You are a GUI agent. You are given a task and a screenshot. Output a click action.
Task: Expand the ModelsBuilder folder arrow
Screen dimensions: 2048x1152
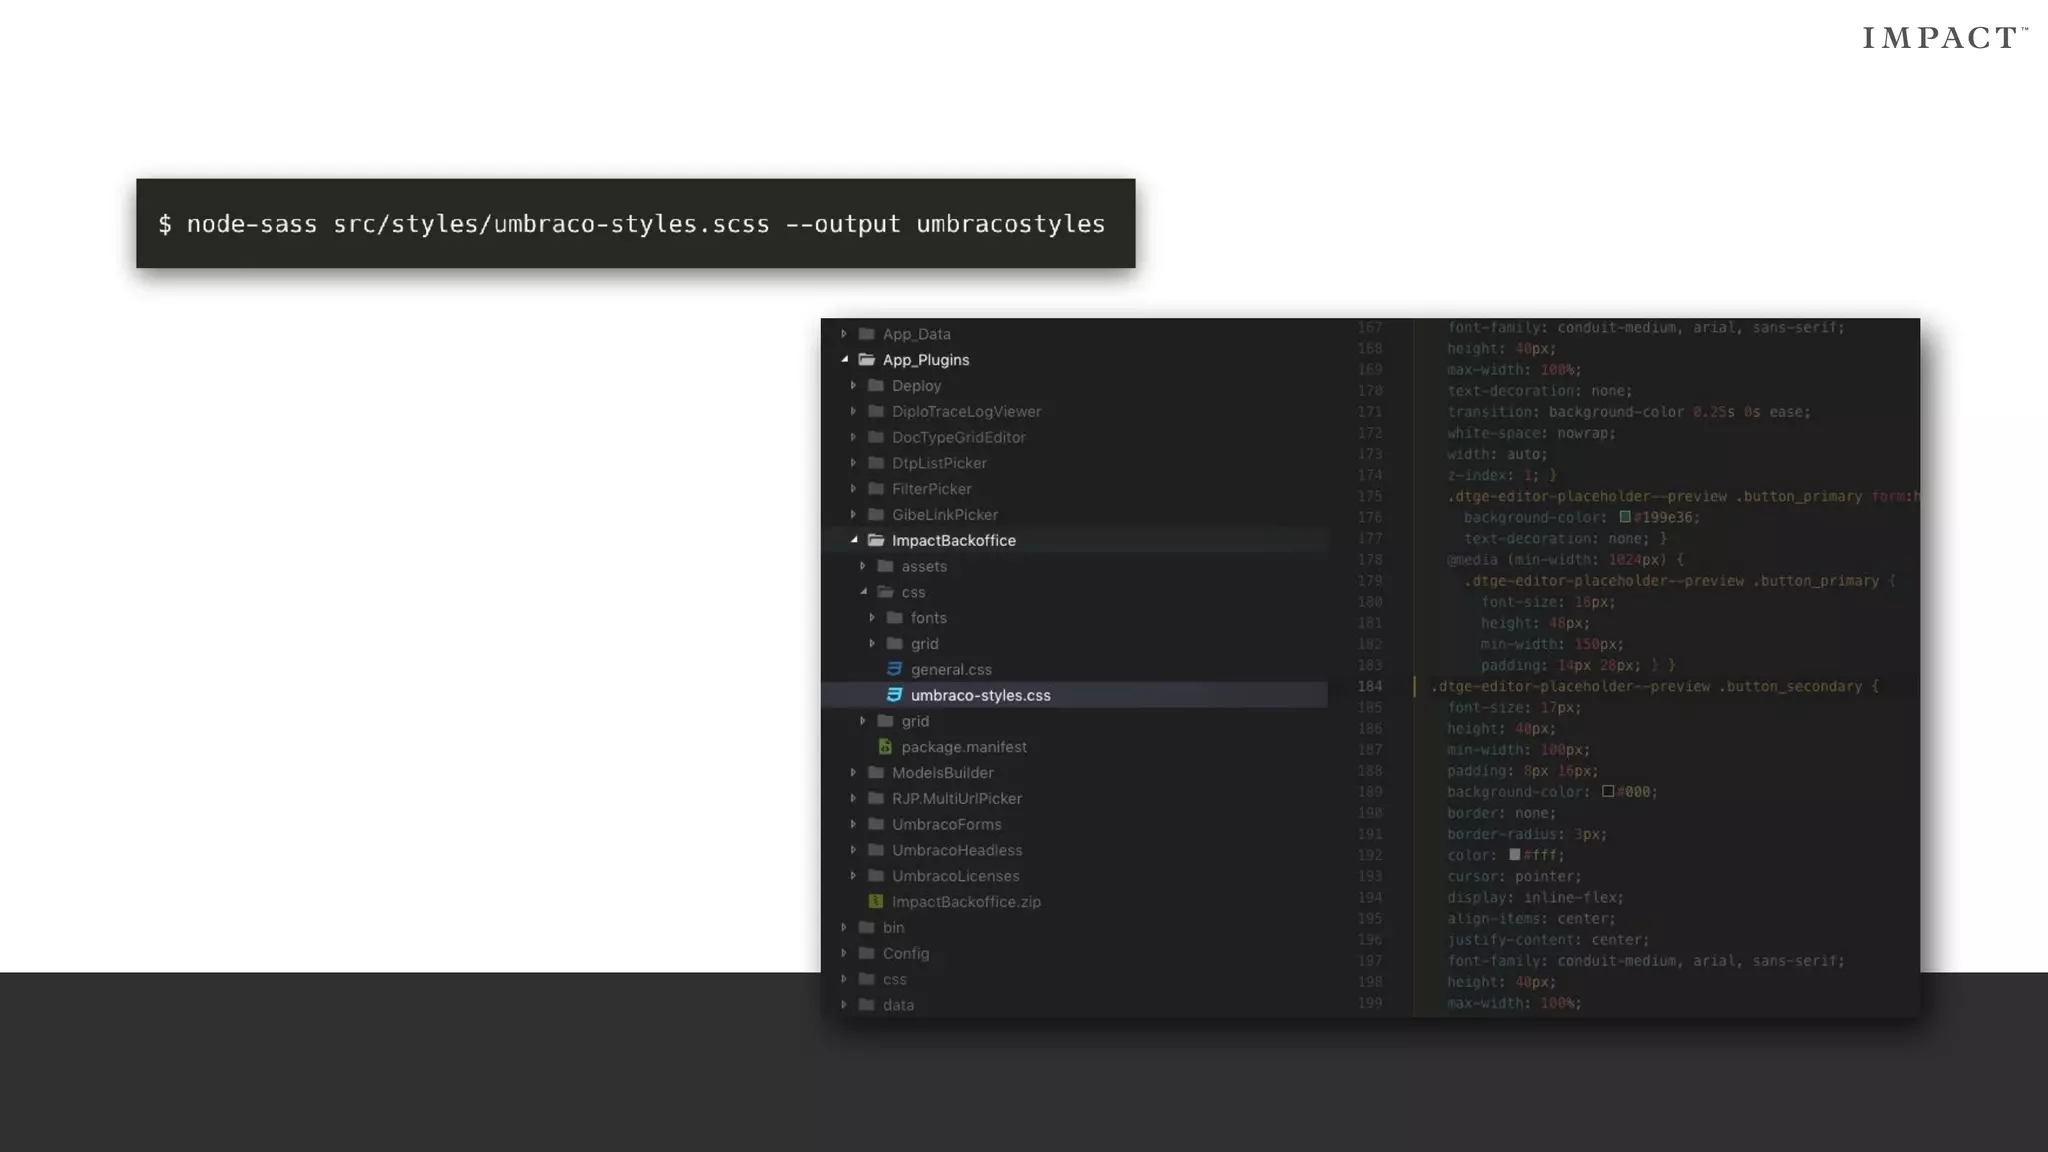coord(853,773)
